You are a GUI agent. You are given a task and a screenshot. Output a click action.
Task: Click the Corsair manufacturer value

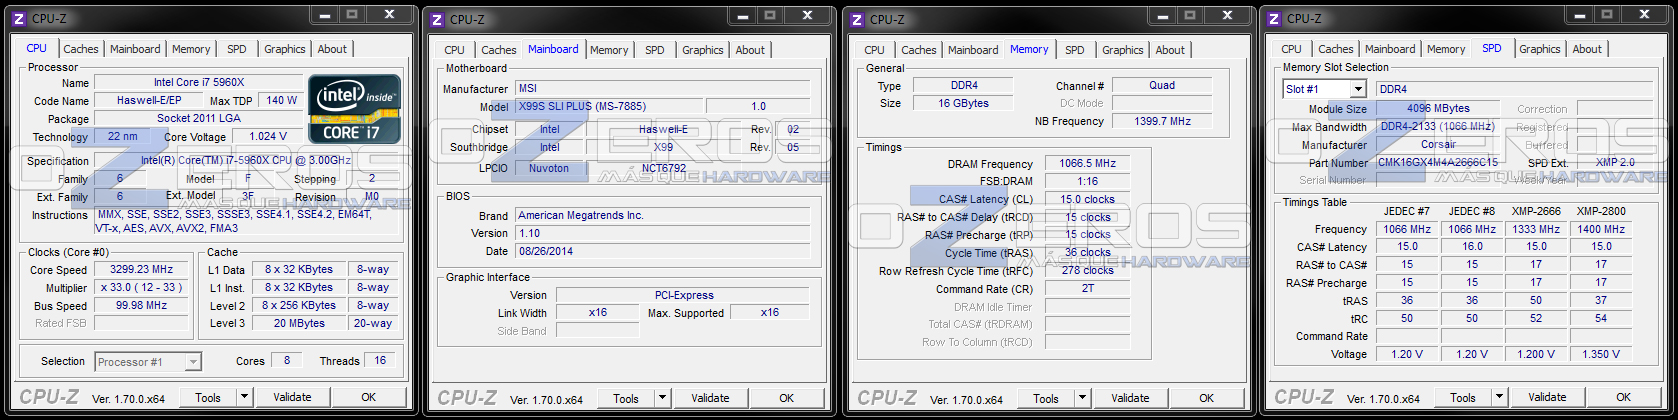(1438, 144)
